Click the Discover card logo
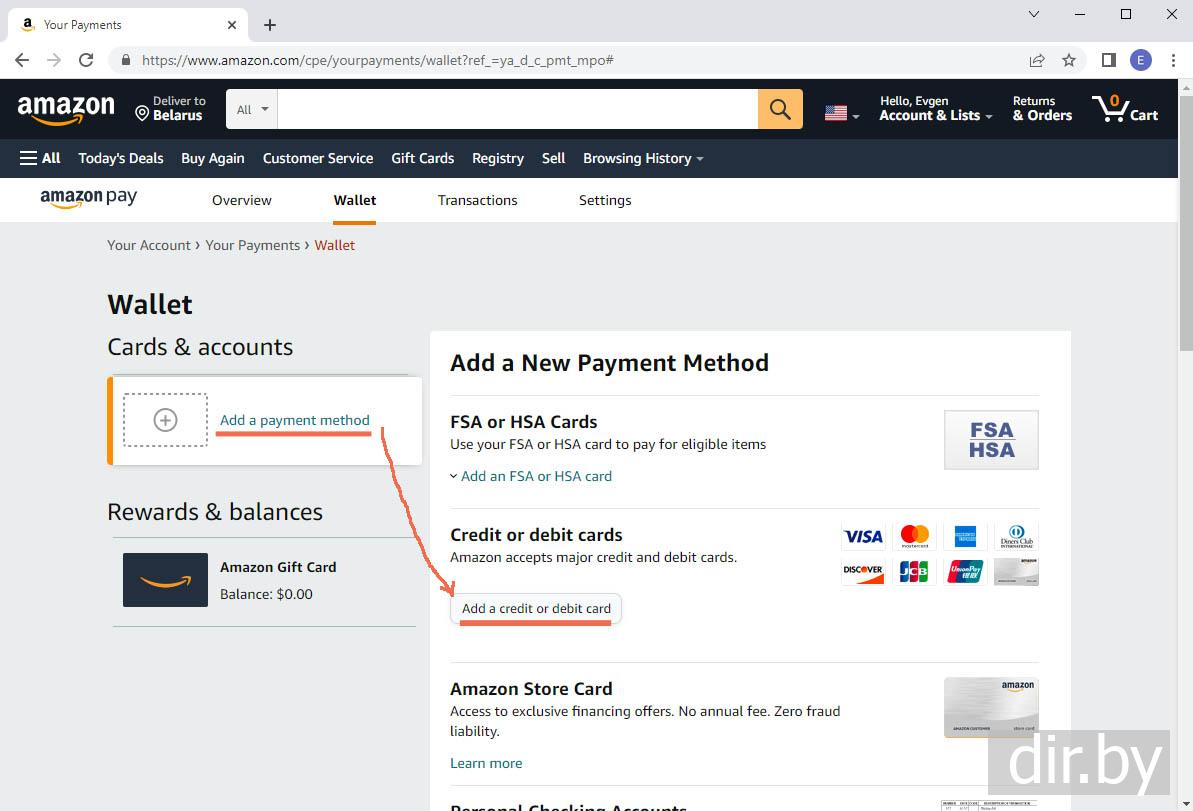Viewport: 1193px width, 811px height. pos(863,571)
